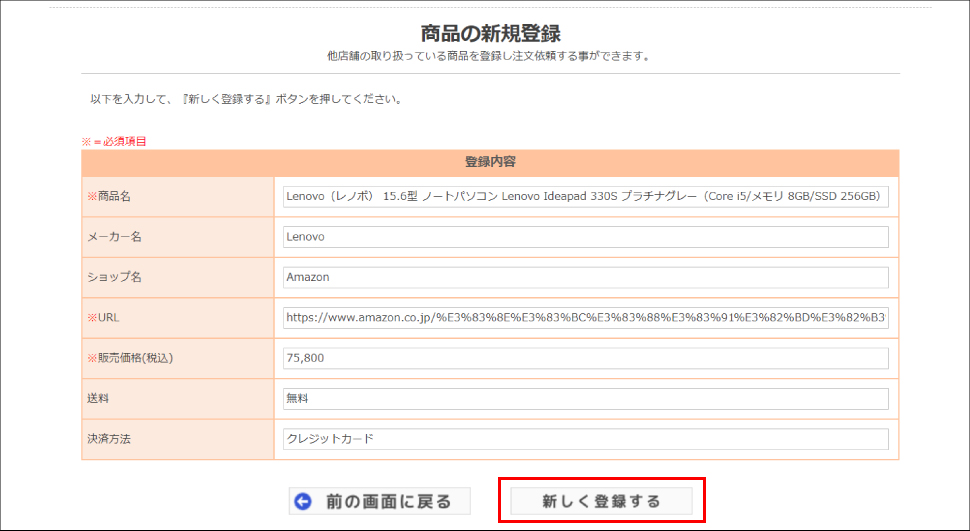970x531 pixels.
Task: Click the 登録内容 table header
Action: [490, 162]
